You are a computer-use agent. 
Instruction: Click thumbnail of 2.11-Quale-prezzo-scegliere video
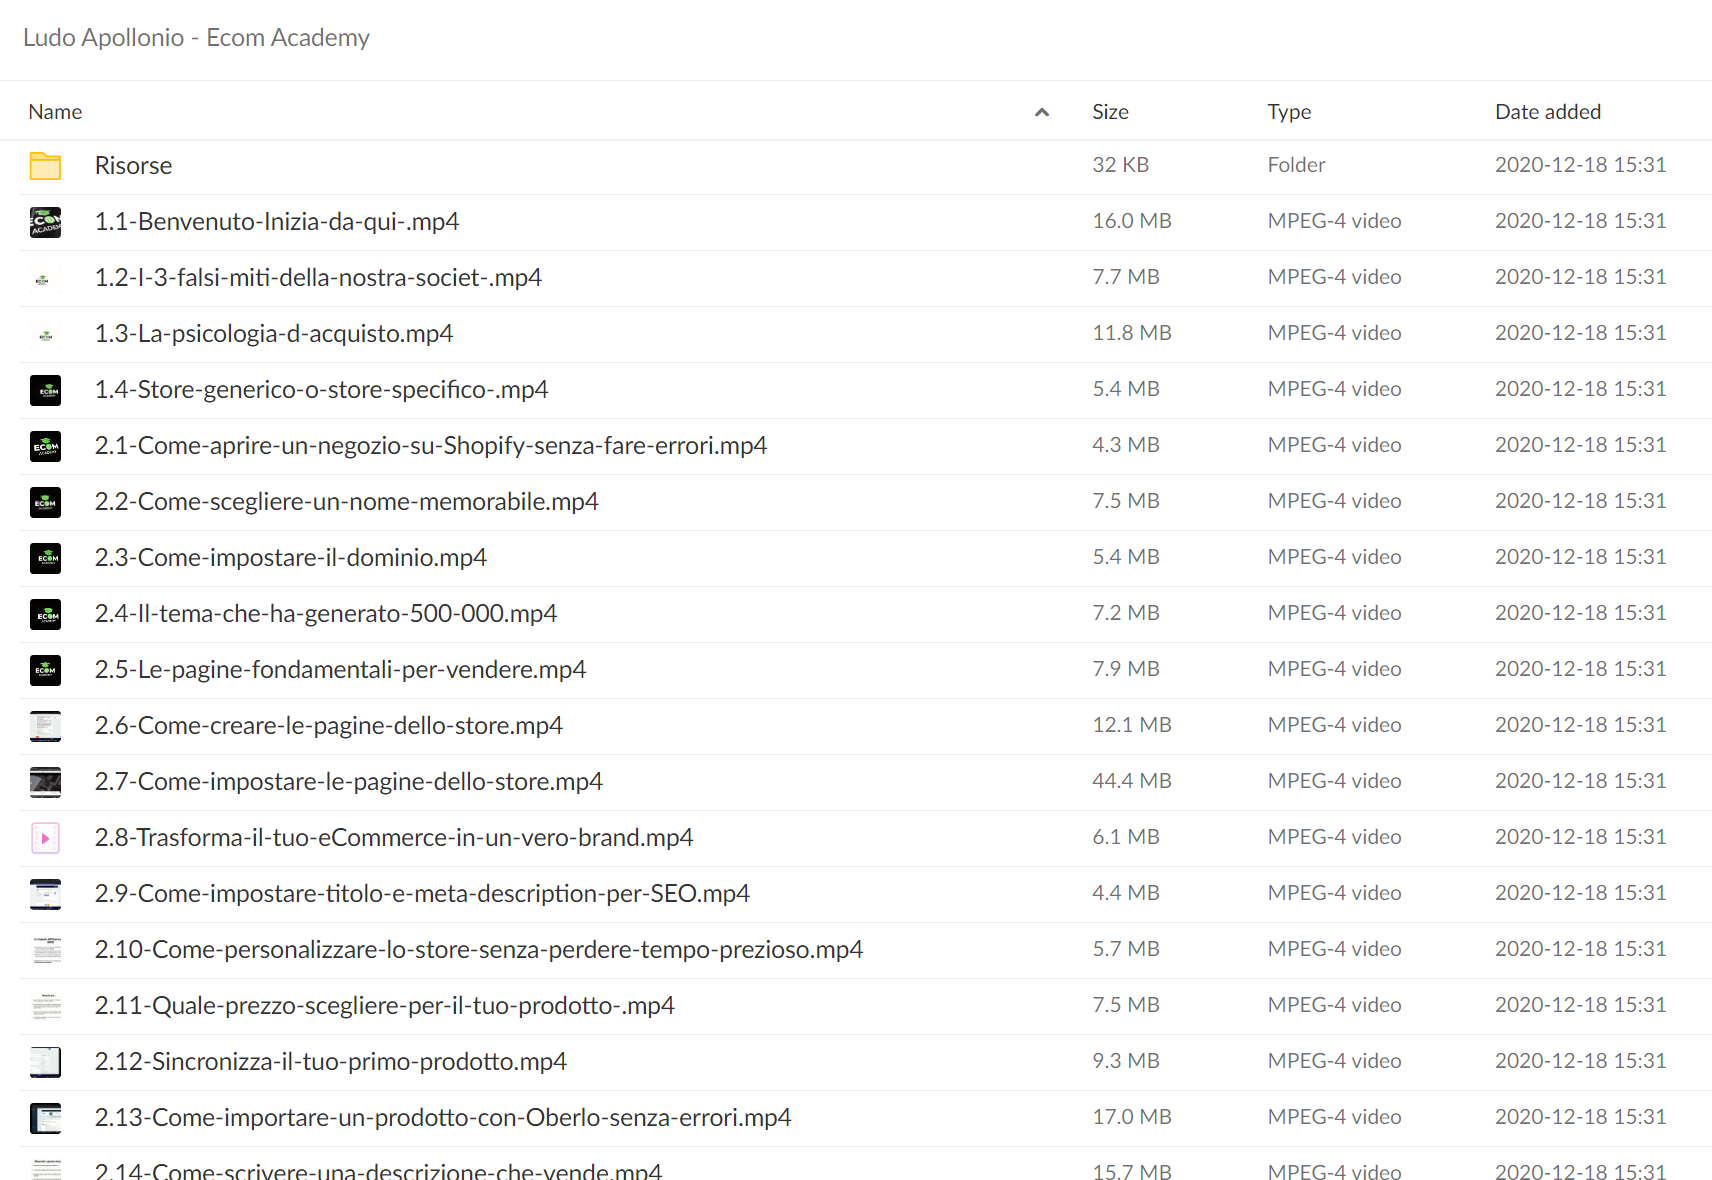tap(45, 1005)
